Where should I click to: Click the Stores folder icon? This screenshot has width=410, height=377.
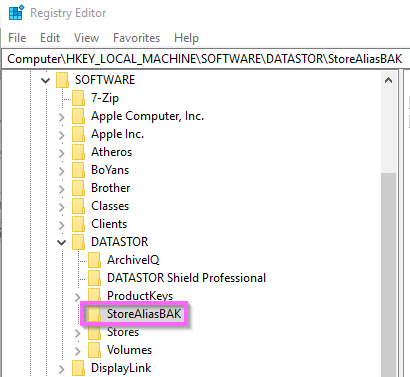pos(94,332)
